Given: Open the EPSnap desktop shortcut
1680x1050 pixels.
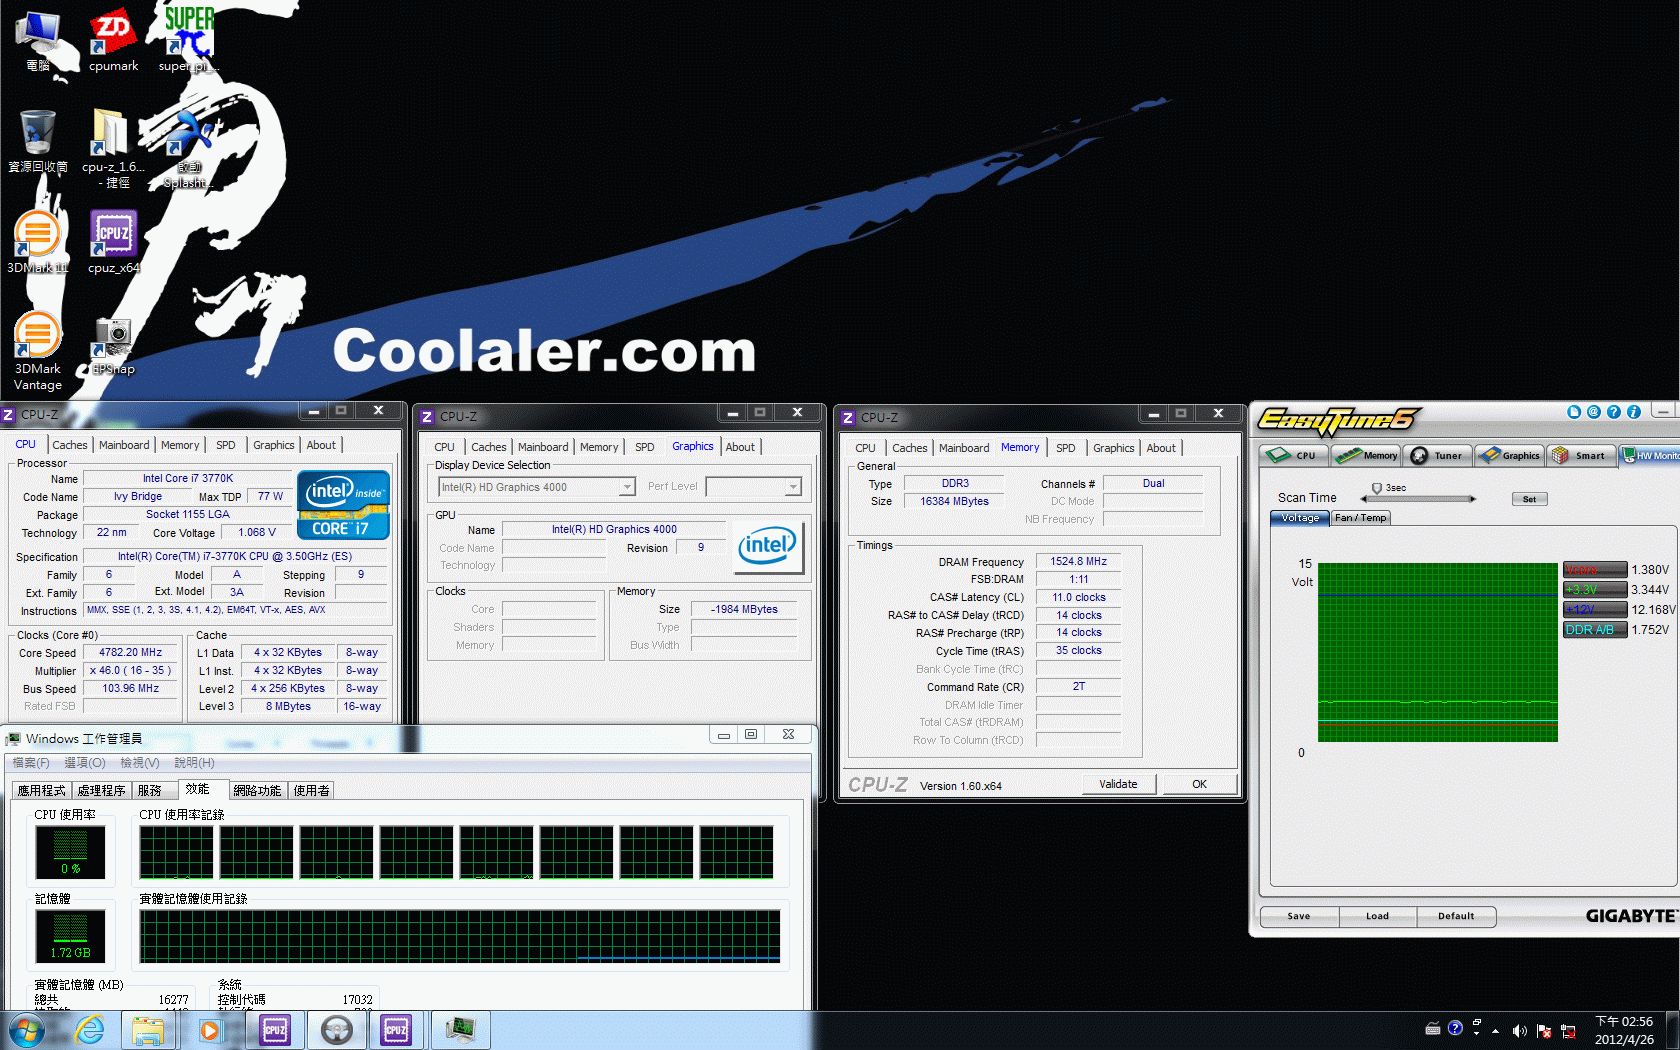Looking at the screenshot, I should (113, 345).
